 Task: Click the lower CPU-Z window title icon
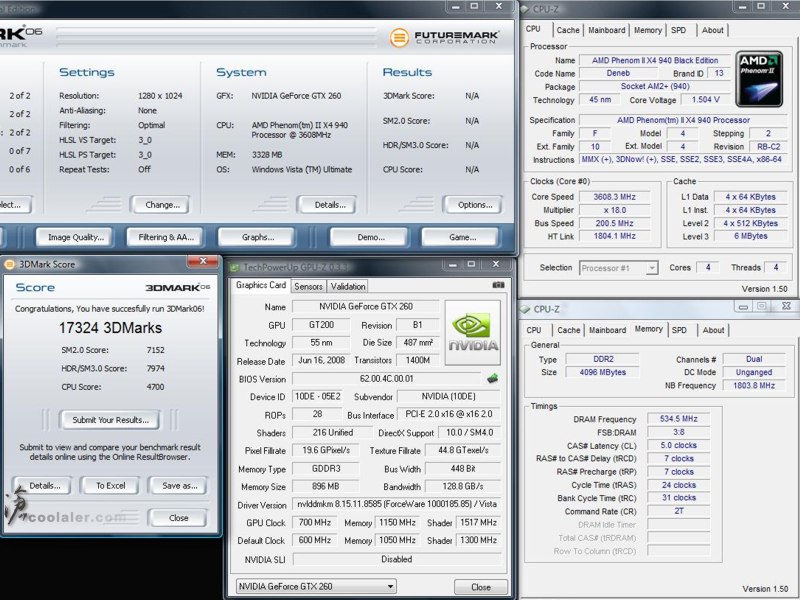tap(525, 309)
